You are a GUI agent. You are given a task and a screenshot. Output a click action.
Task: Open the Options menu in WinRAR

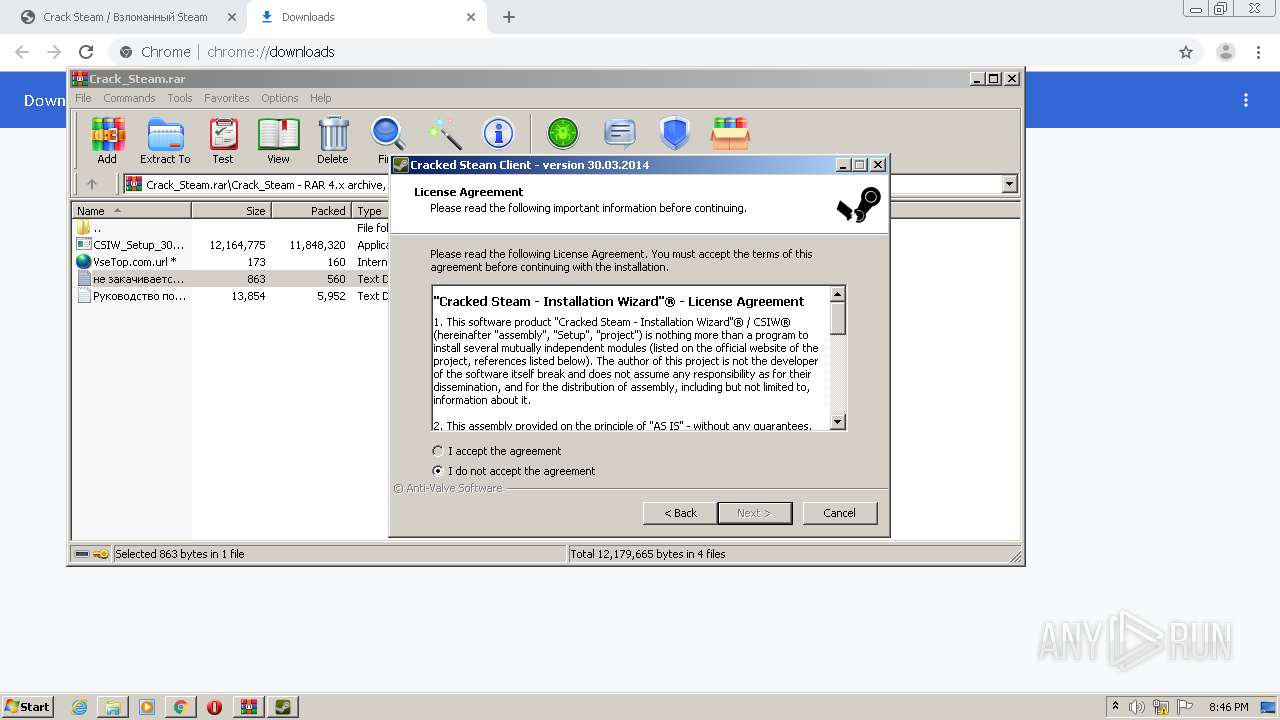click(x=280, y=98)
